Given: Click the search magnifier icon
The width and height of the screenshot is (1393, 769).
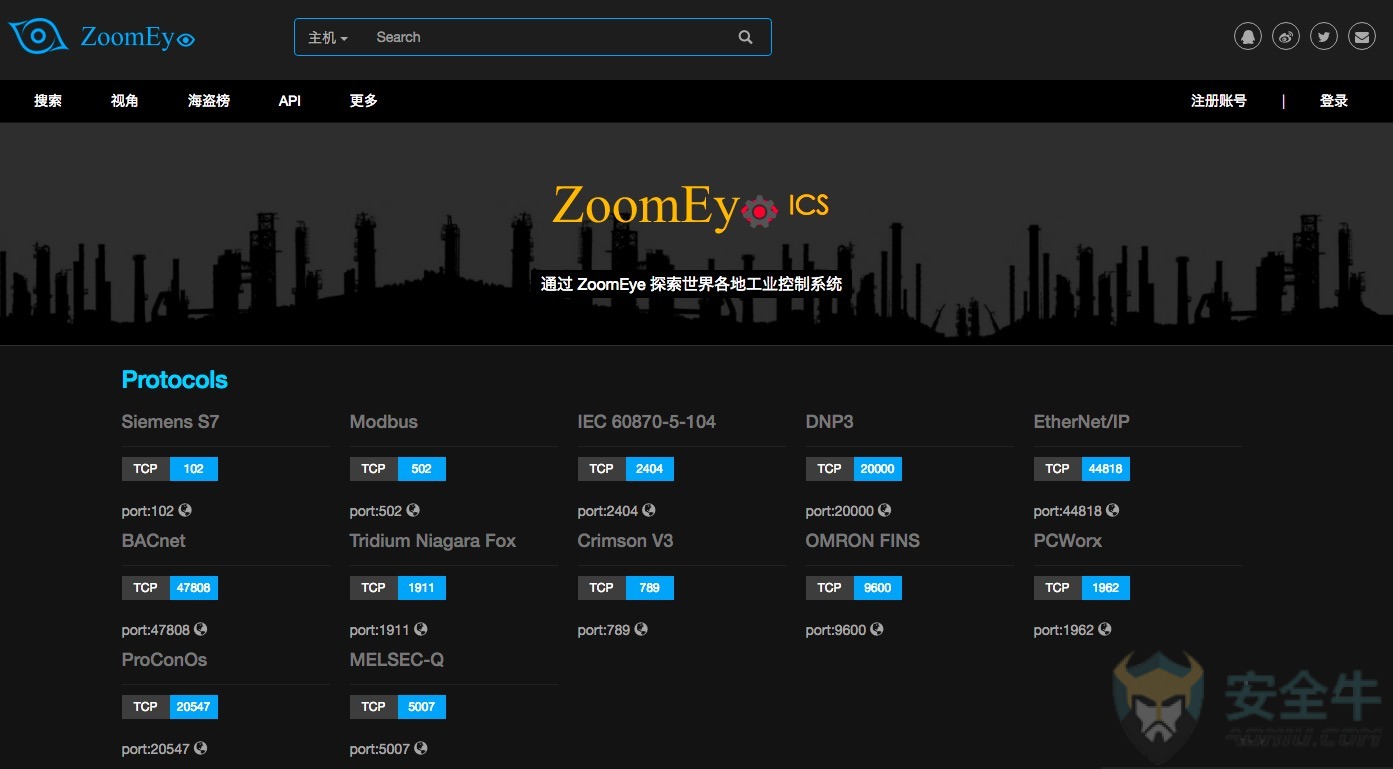Looking at the screenshot, I should pyautogui.click(x=745, y=37).
